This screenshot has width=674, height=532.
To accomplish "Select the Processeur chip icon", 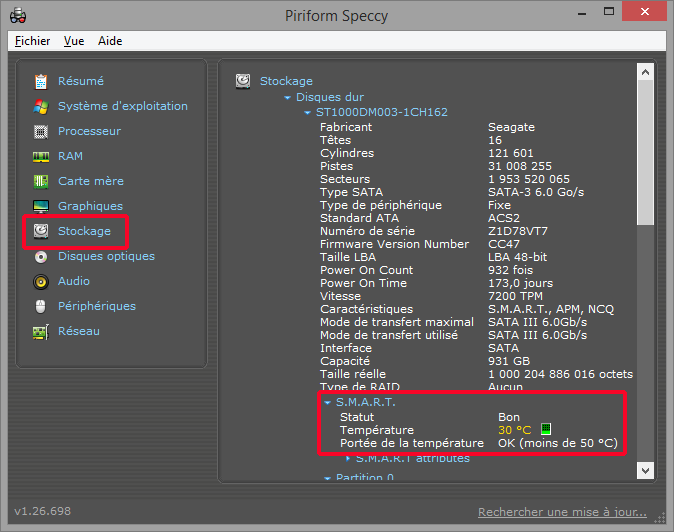I will point(41,131).
